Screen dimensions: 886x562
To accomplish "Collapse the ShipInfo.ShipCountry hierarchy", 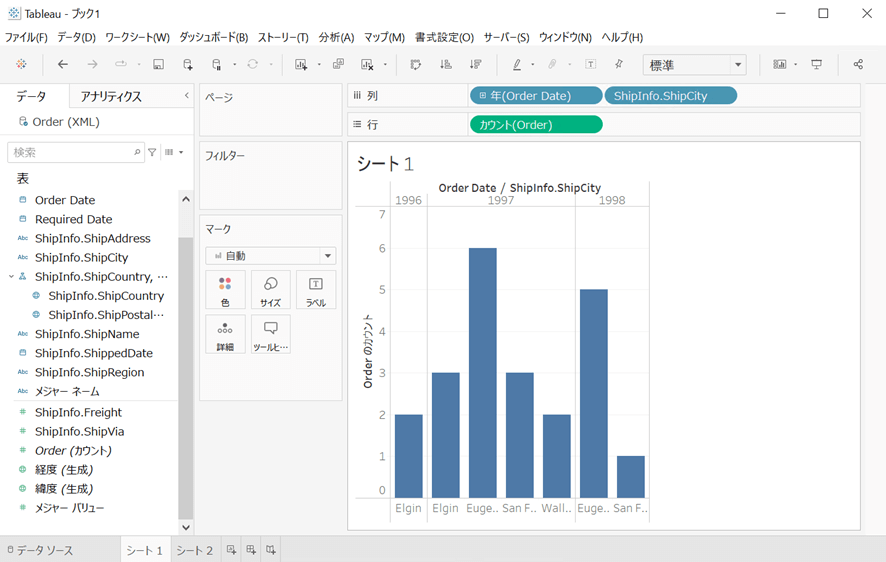I will [11, 277].
